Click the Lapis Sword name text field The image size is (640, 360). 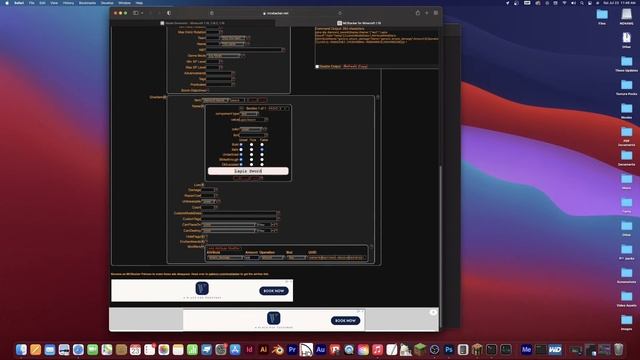[248, 171]
